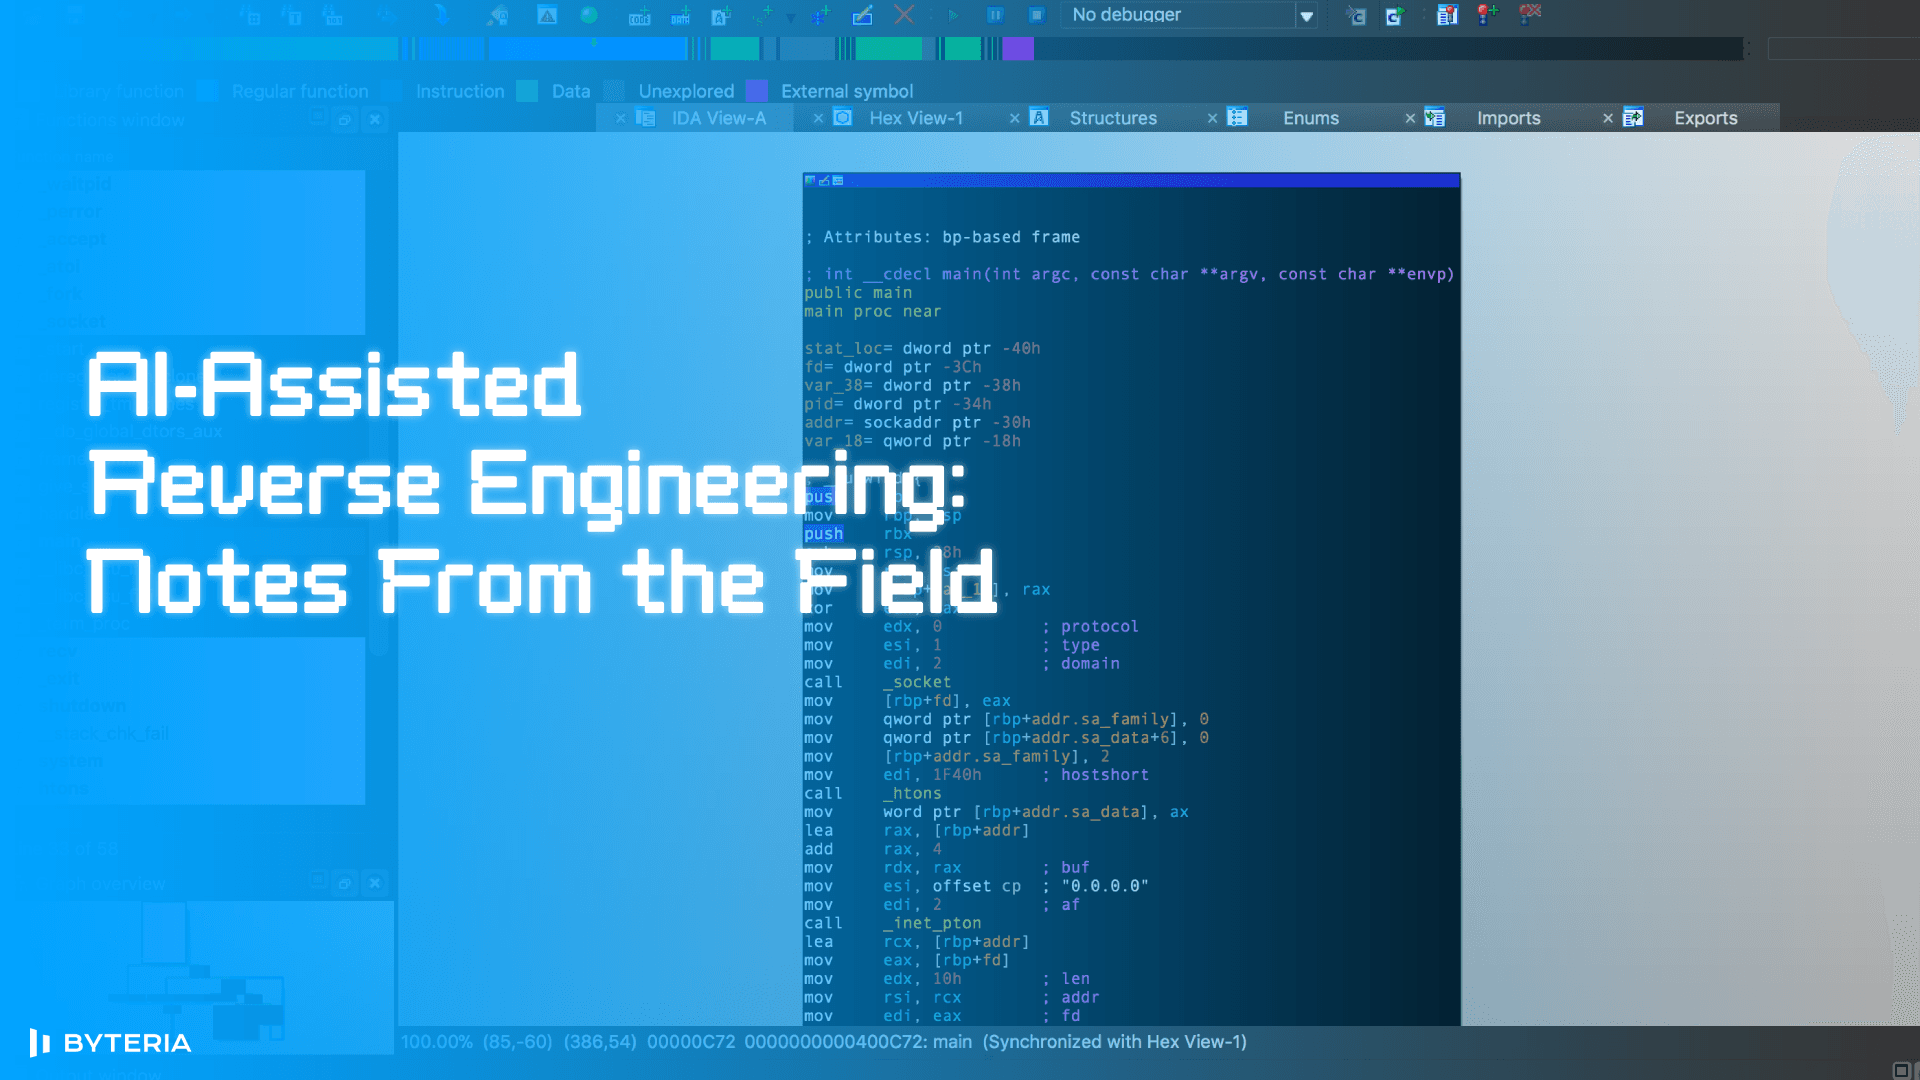Click the green circle toolbar icon

(589, 15)
